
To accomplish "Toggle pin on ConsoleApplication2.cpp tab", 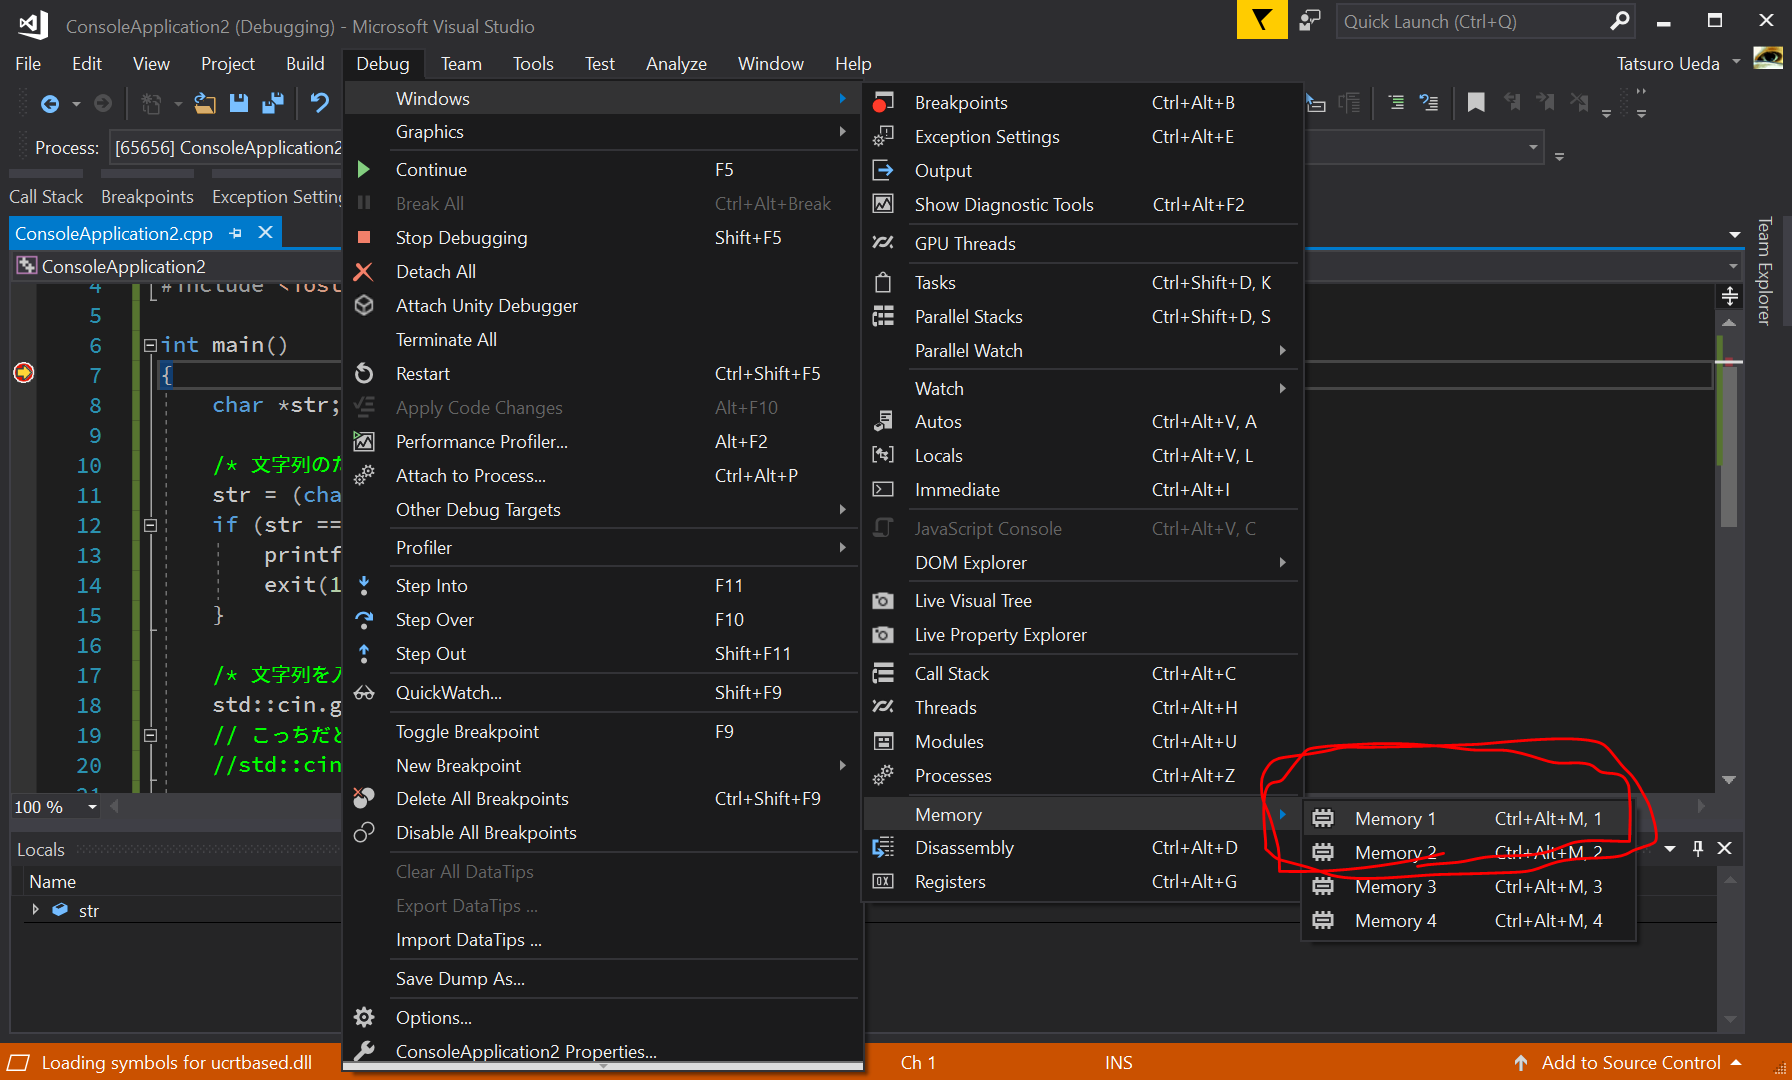I will click(236, 233).
